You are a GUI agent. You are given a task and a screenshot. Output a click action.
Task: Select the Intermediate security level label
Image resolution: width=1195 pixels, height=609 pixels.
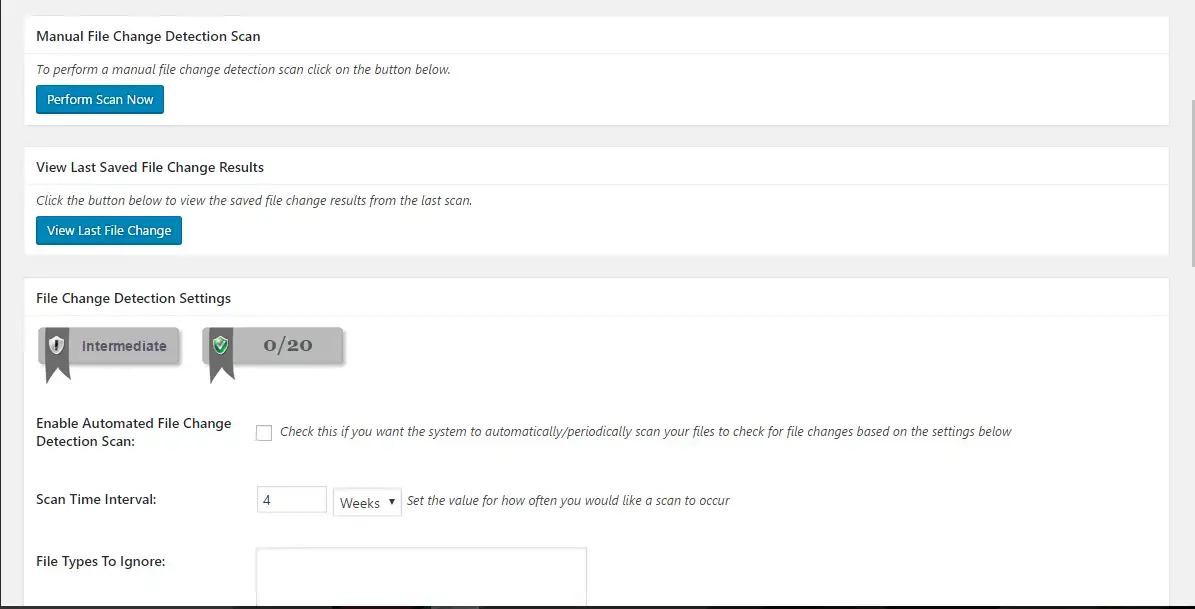pos(124,346)
